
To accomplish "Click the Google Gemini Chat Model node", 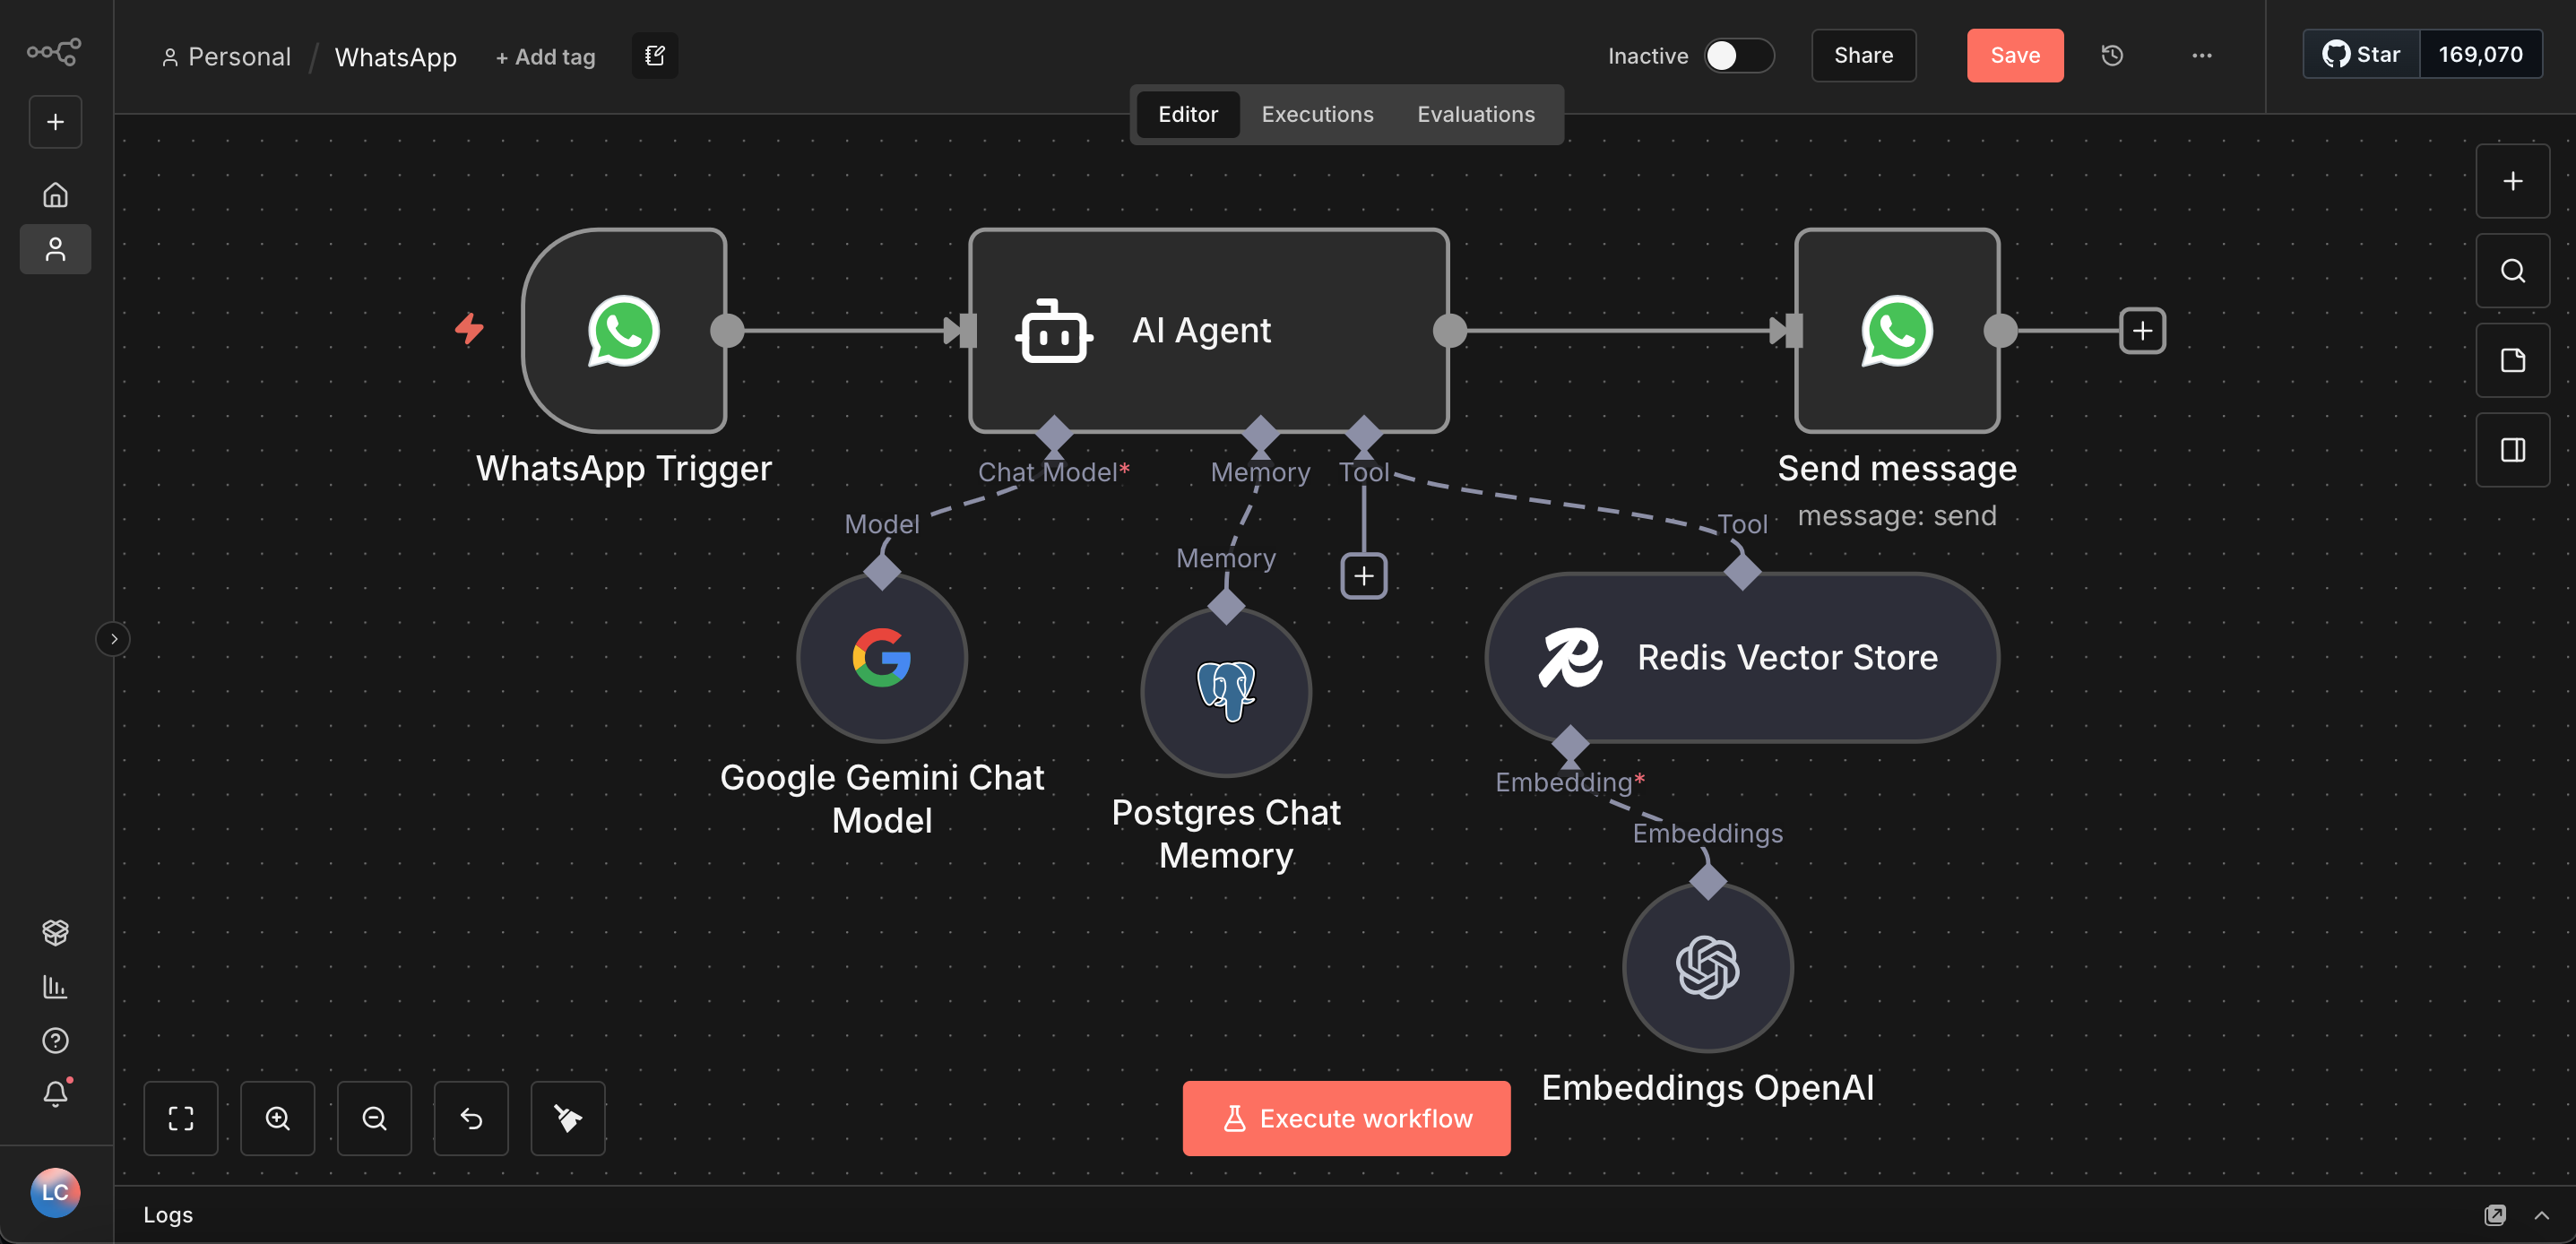I will coord(881,657).
